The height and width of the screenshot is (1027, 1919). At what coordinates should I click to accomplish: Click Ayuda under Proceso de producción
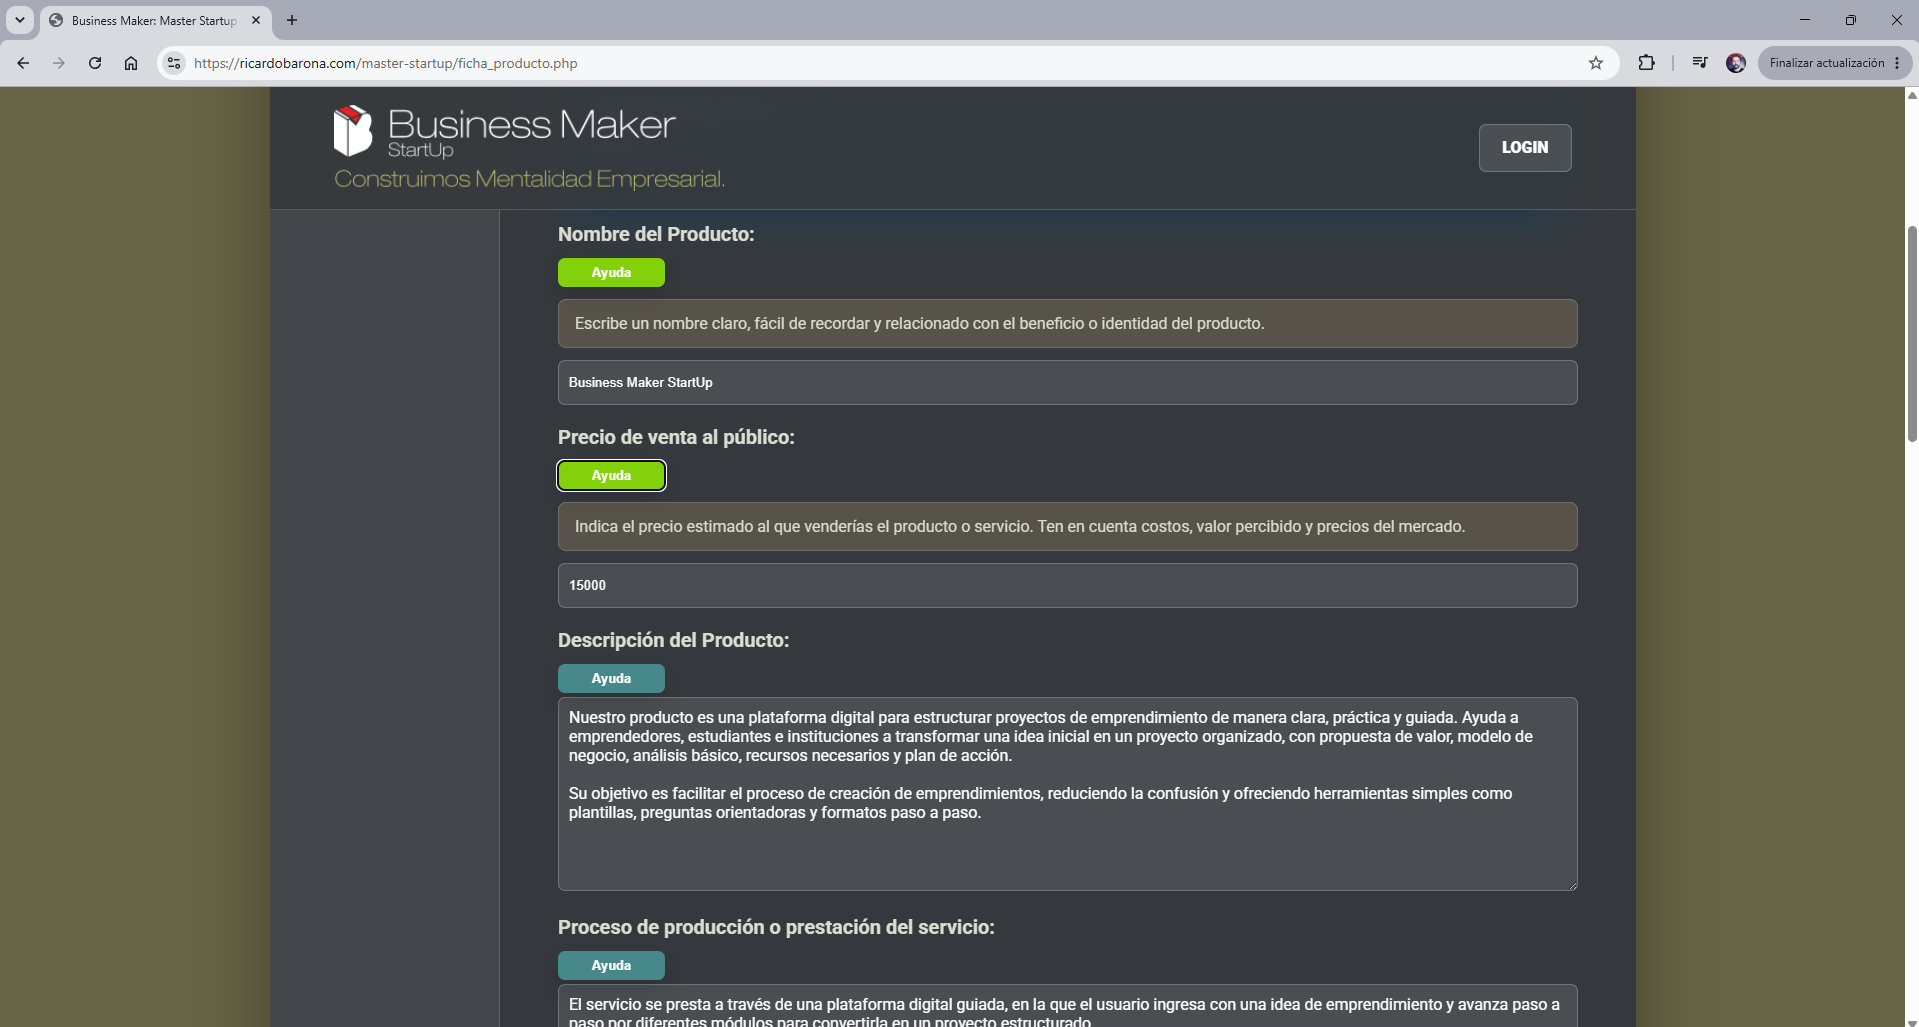611,965
